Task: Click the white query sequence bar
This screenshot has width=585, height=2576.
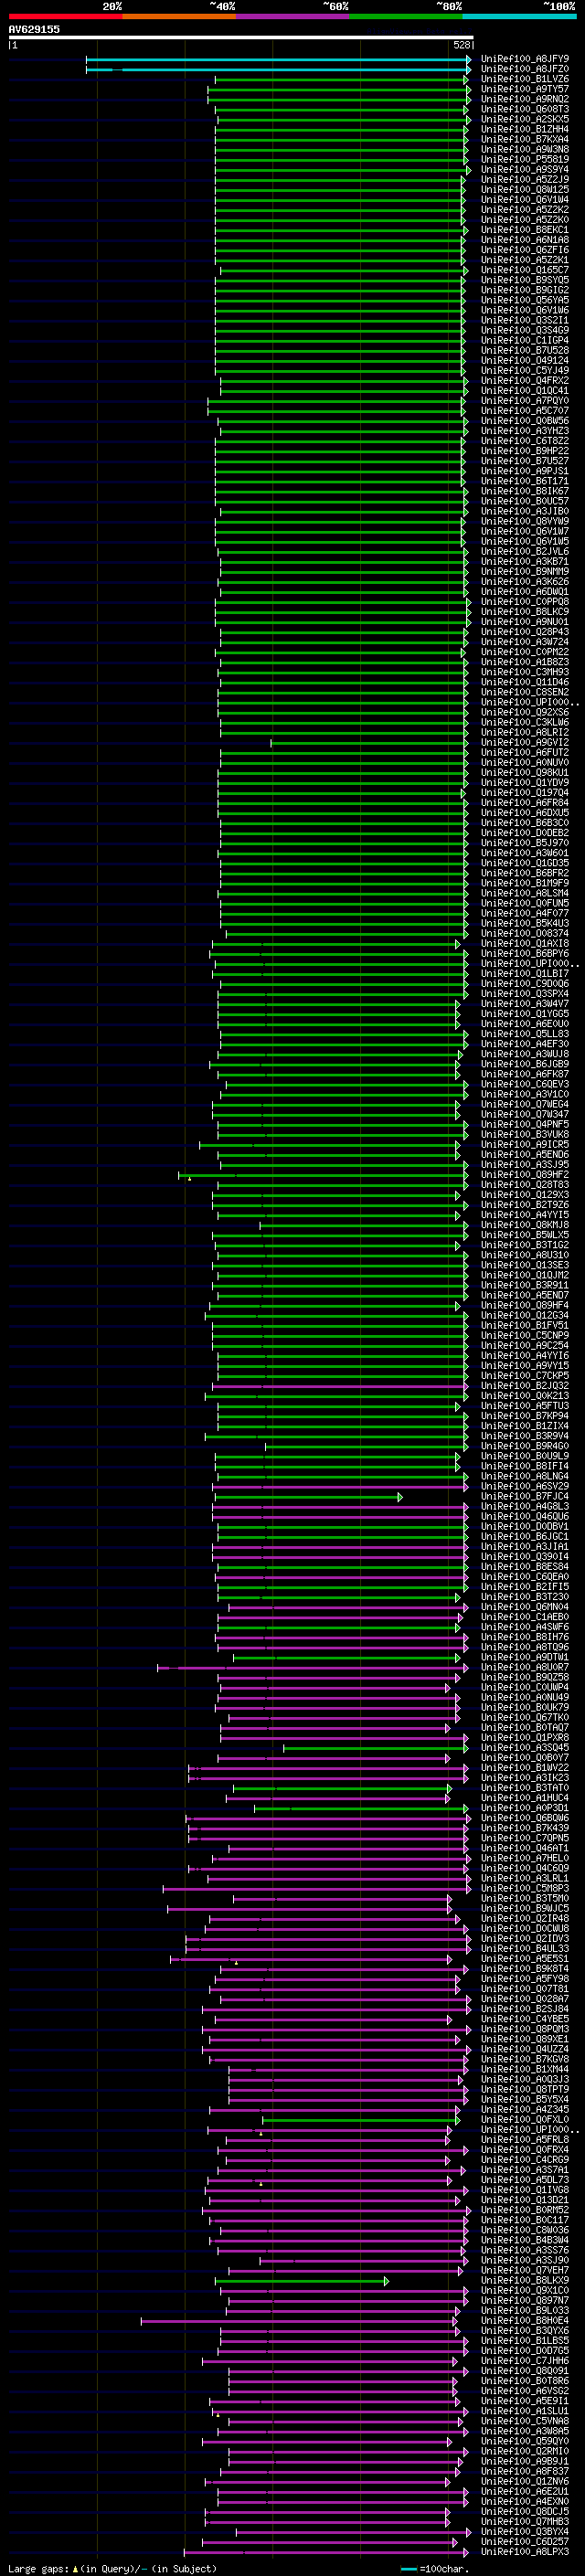Action: tap(240, 38)
